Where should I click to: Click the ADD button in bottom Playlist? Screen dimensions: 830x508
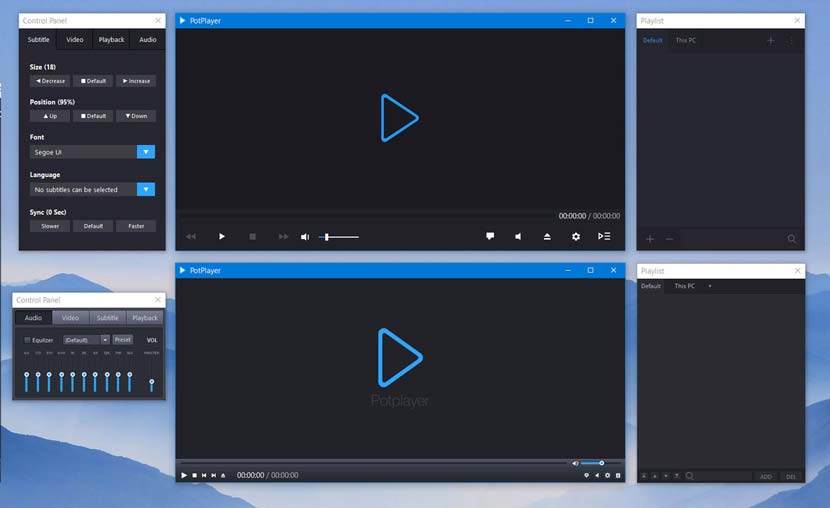[x=765, y=476]
